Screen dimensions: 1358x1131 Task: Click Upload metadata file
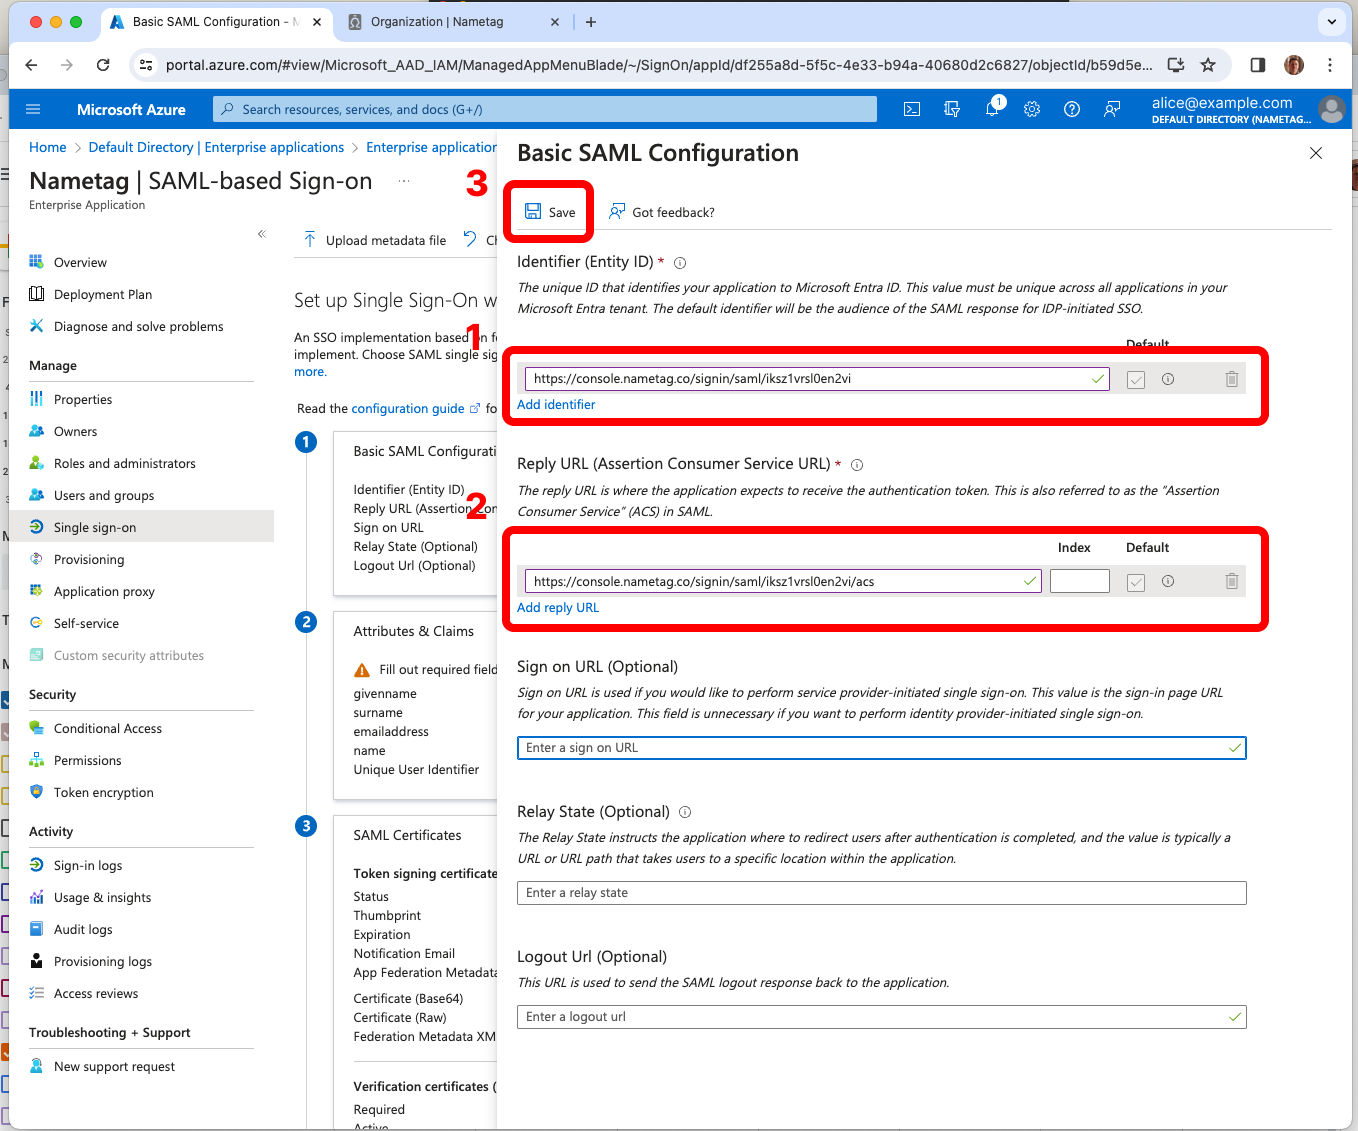click(x=375, y=240)
